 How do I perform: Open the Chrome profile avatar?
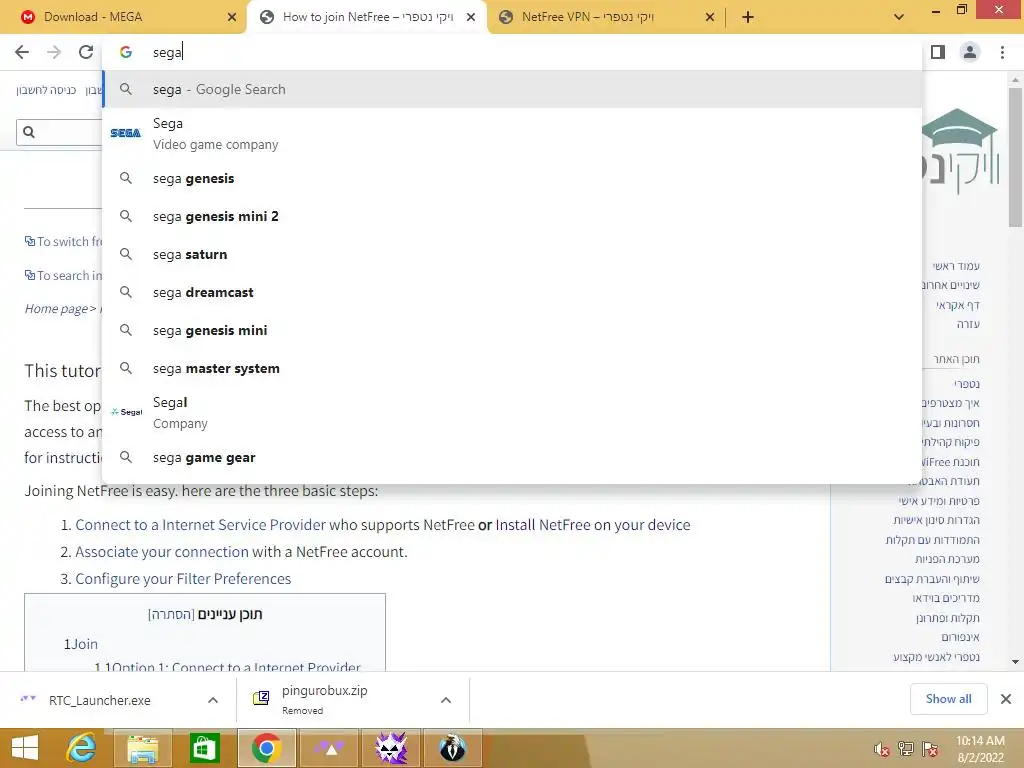(970, 52)
